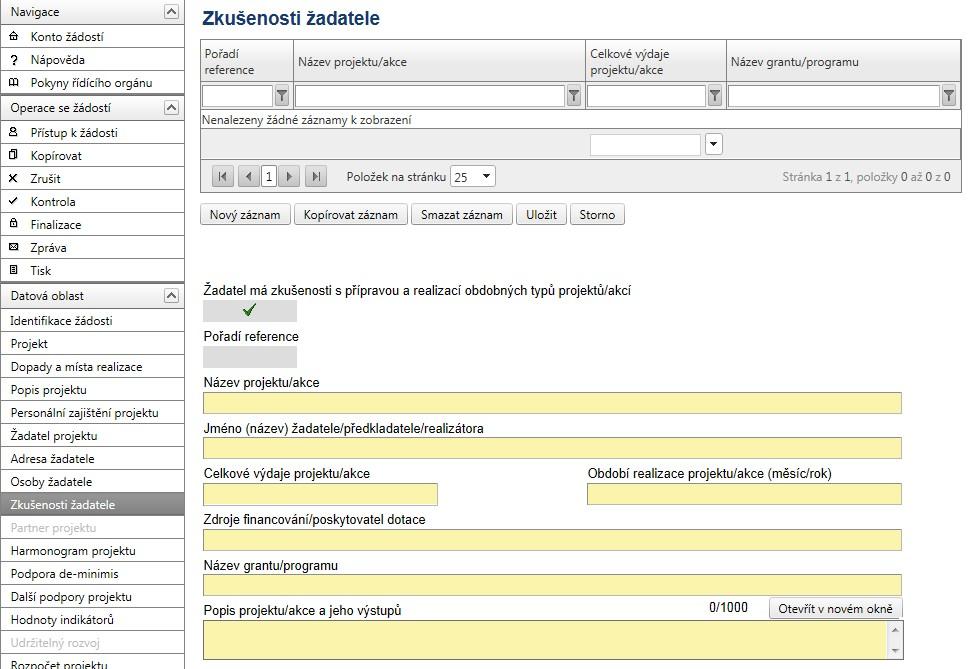Click the Kopírovat záznam button
This screenshot has width=974, height=669.
350,215
